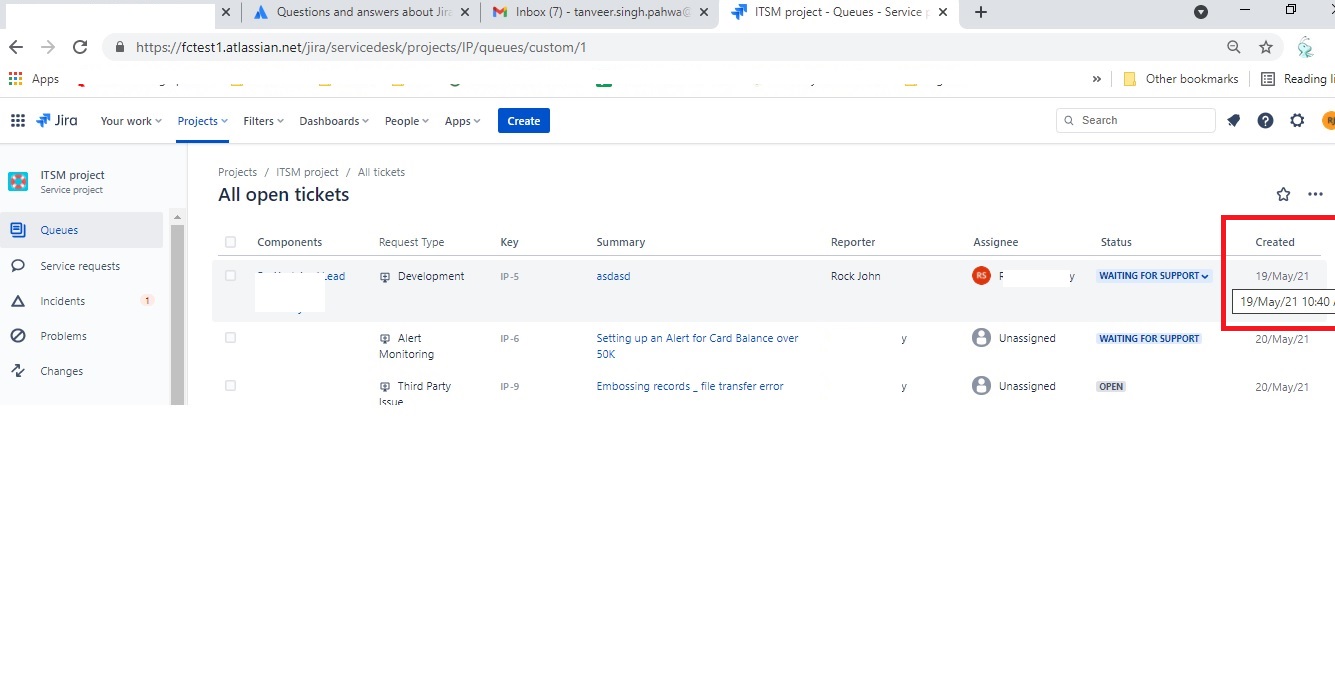Open the Jira help icon
The width and height of the screenshot is (1335, 698).
coord(1265,121)
